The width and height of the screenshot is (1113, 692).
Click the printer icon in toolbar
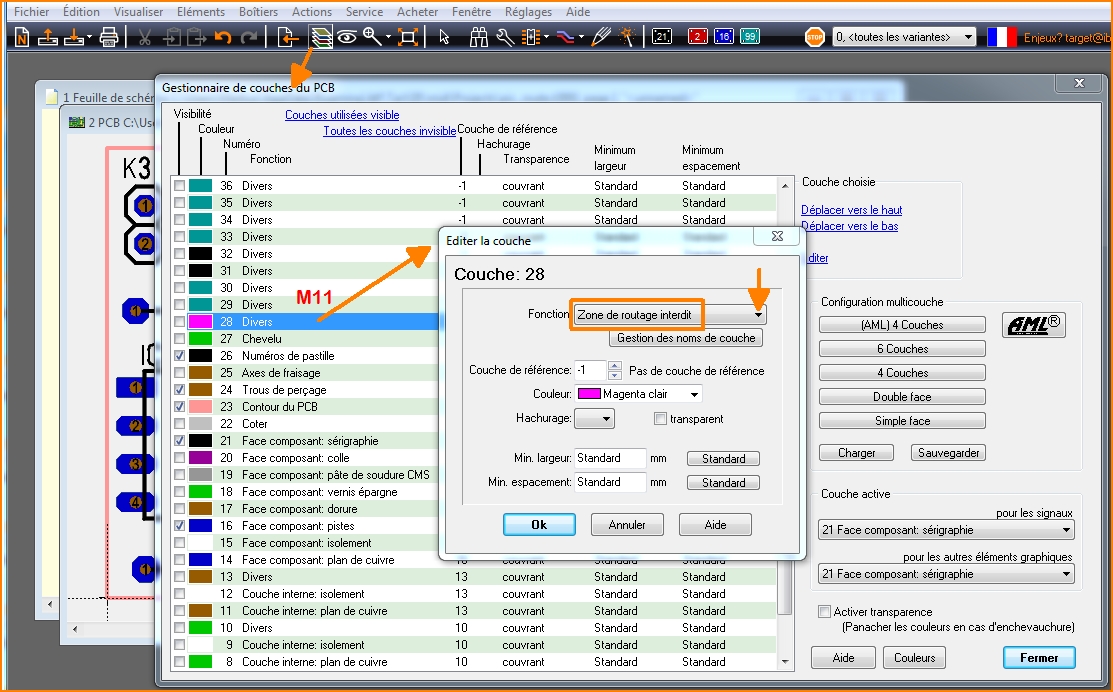(x=109, y=37)
